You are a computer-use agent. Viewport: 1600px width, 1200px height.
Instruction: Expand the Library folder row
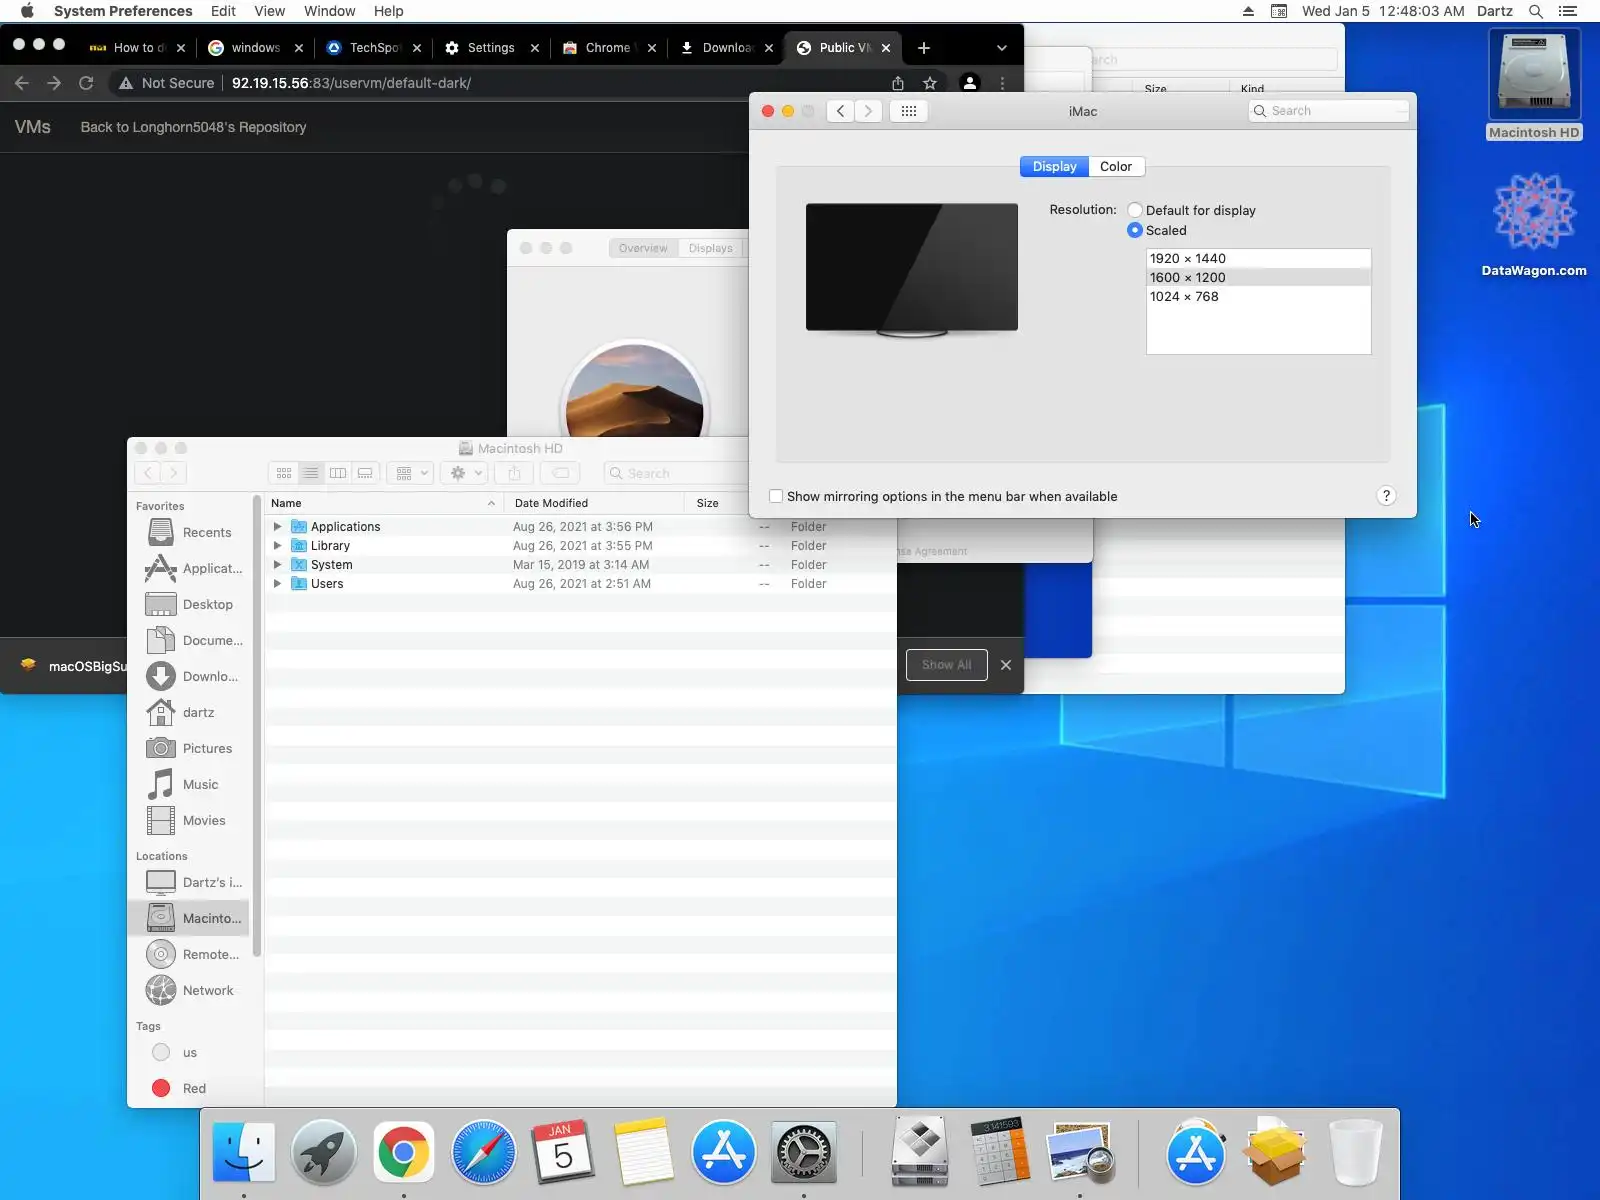pos(278,545)
